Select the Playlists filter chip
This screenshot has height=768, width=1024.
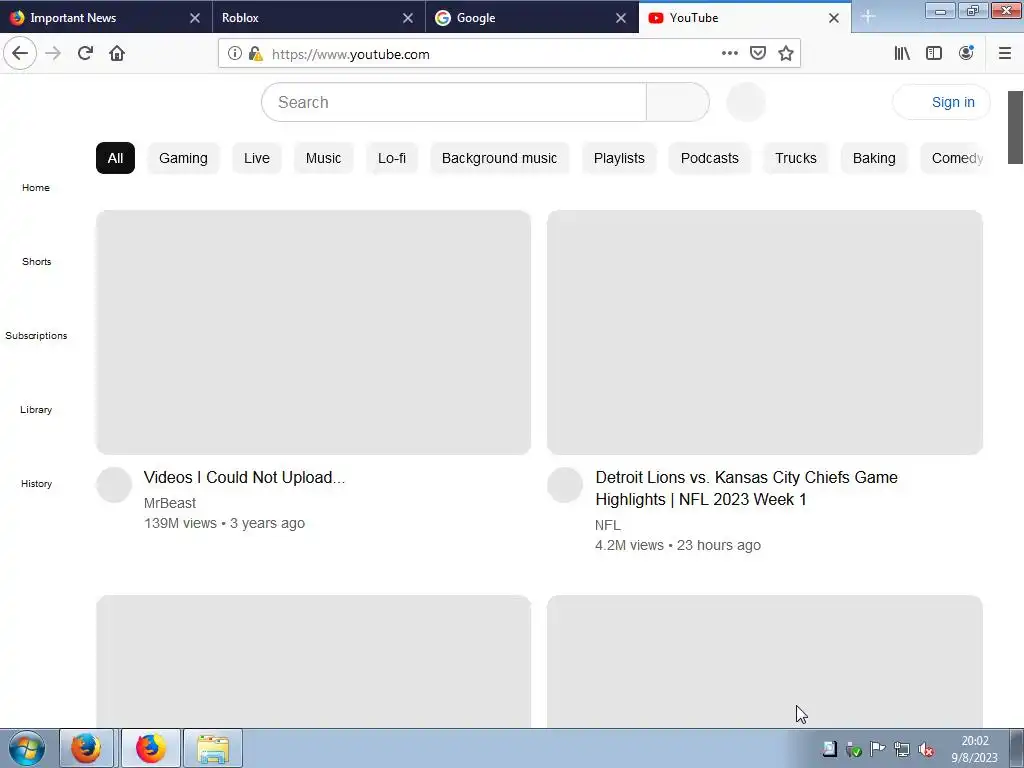click(x=619, y=158)
